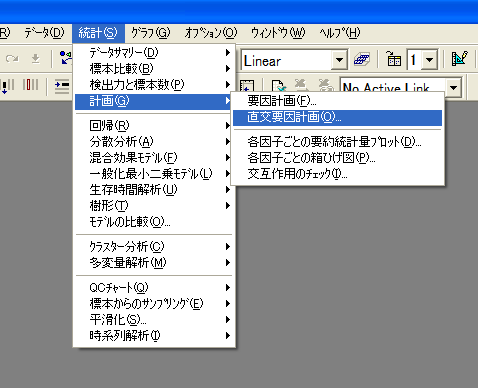
Task: Open the オプション(O) menu
Action: [211, 33]
